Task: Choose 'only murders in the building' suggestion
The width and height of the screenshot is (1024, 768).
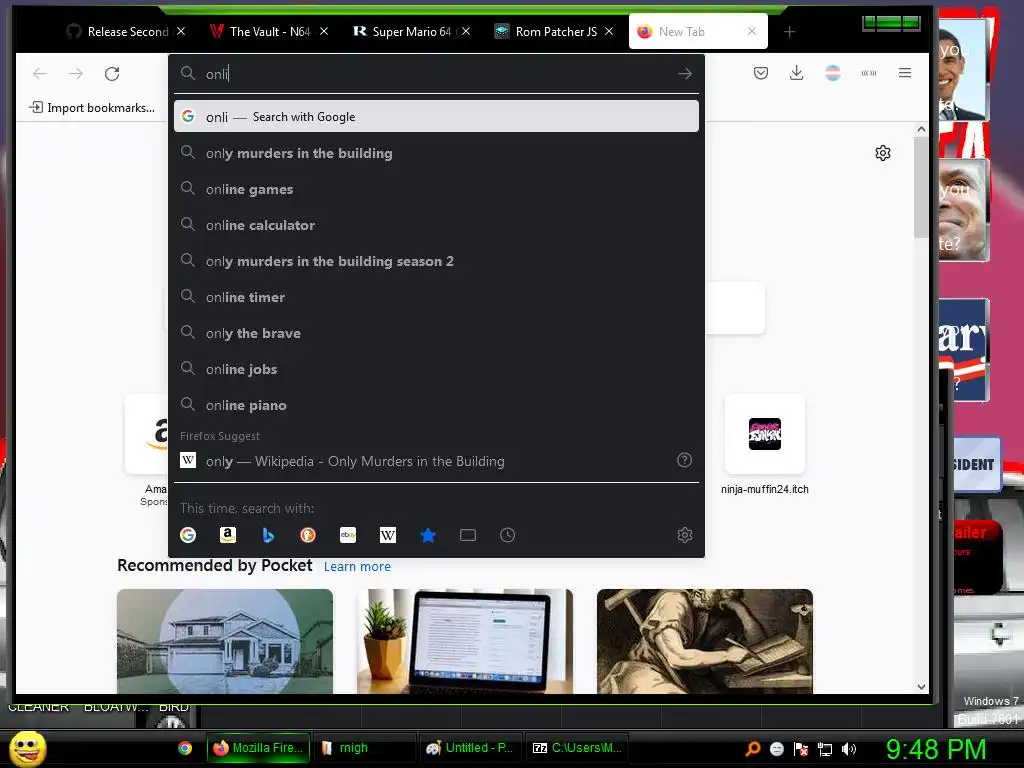Action: tap(436, 153)
